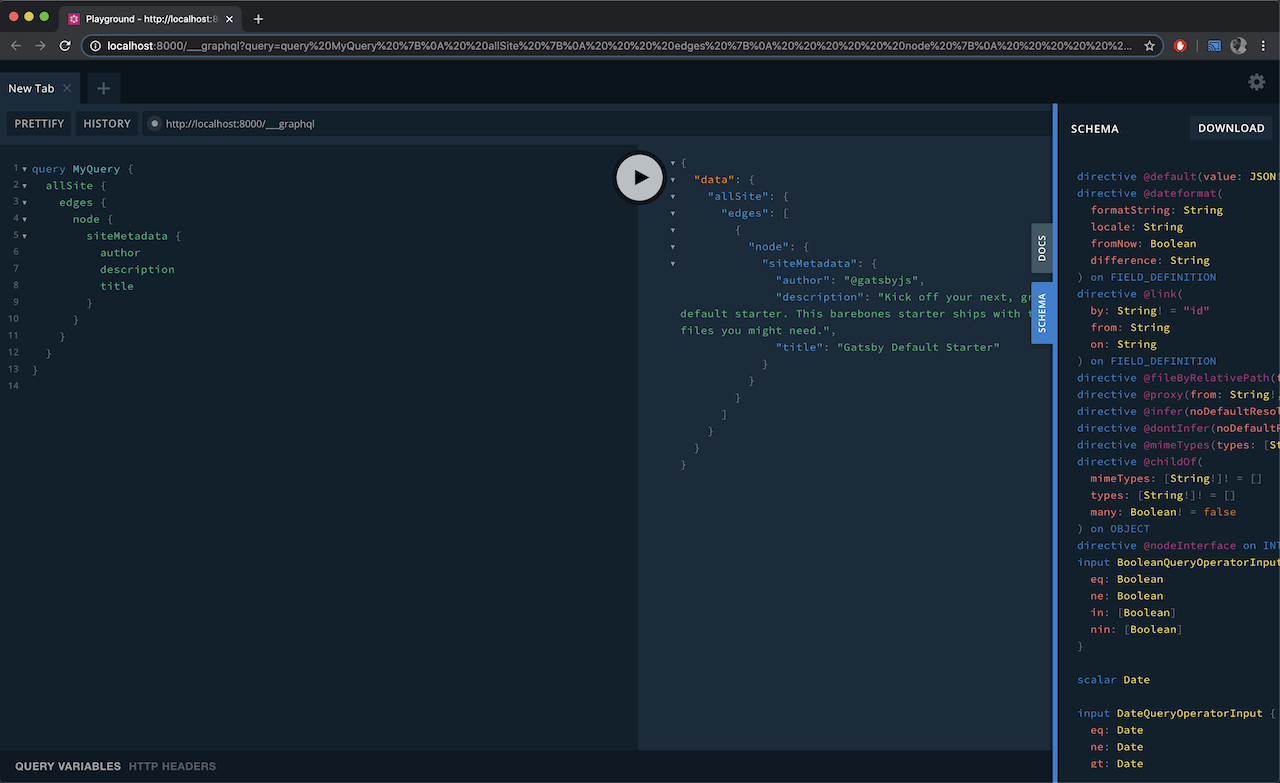Download the schema with DOWNLOAD button

pos(1231,128)
